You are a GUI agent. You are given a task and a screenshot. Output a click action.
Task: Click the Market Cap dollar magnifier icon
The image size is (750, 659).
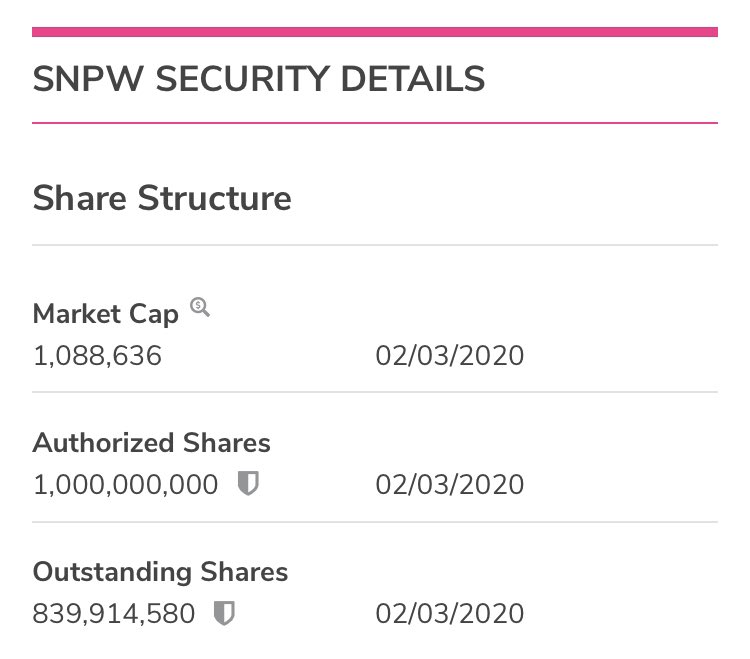[x=200, y=308]
